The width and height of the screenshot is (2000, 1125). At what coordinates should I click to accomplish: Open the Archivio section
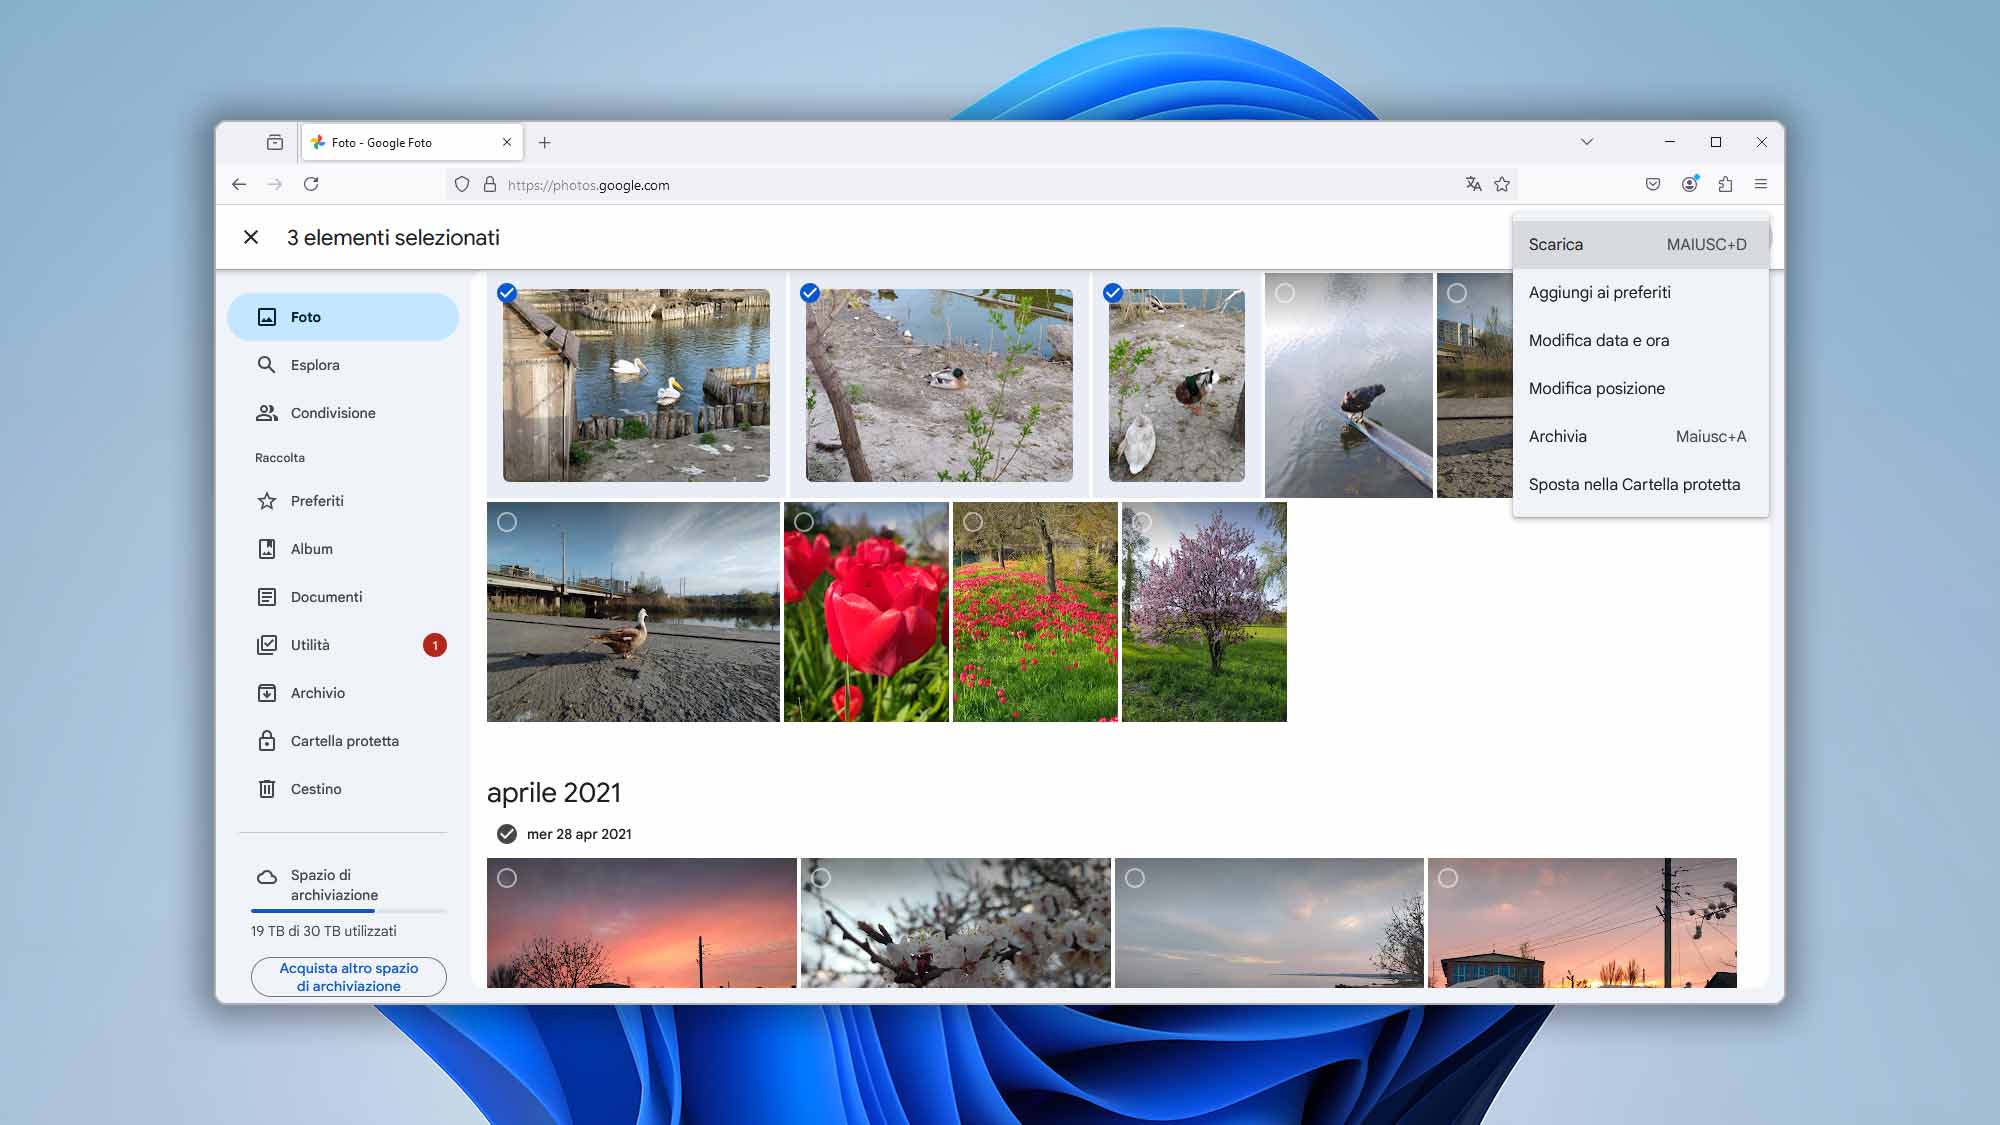pyautogui.click(x=315, y=692)
